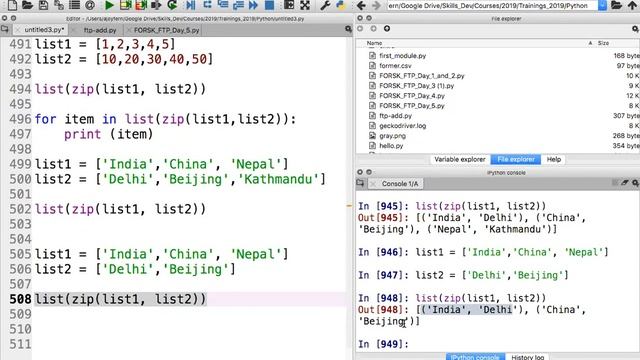Continue execution until next breakpoint
The image size is (640, 360).
[253, 5]
